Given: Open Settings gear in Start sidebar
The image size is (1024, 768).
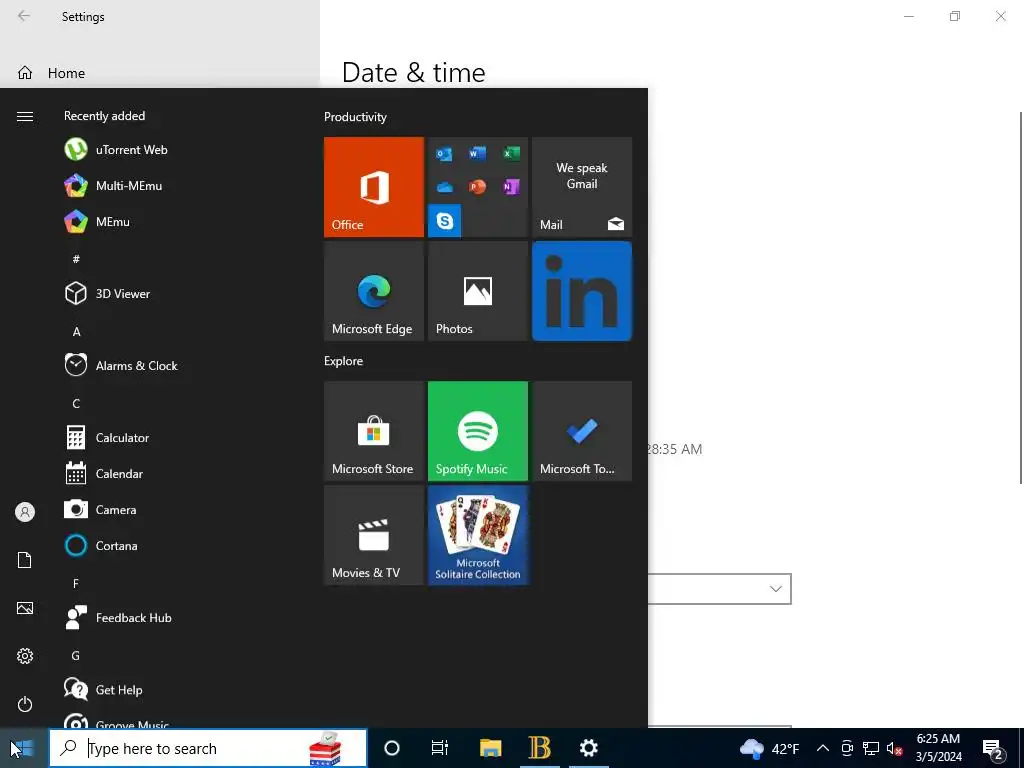Looking at the screenshot, I should (x=25, y=656).
